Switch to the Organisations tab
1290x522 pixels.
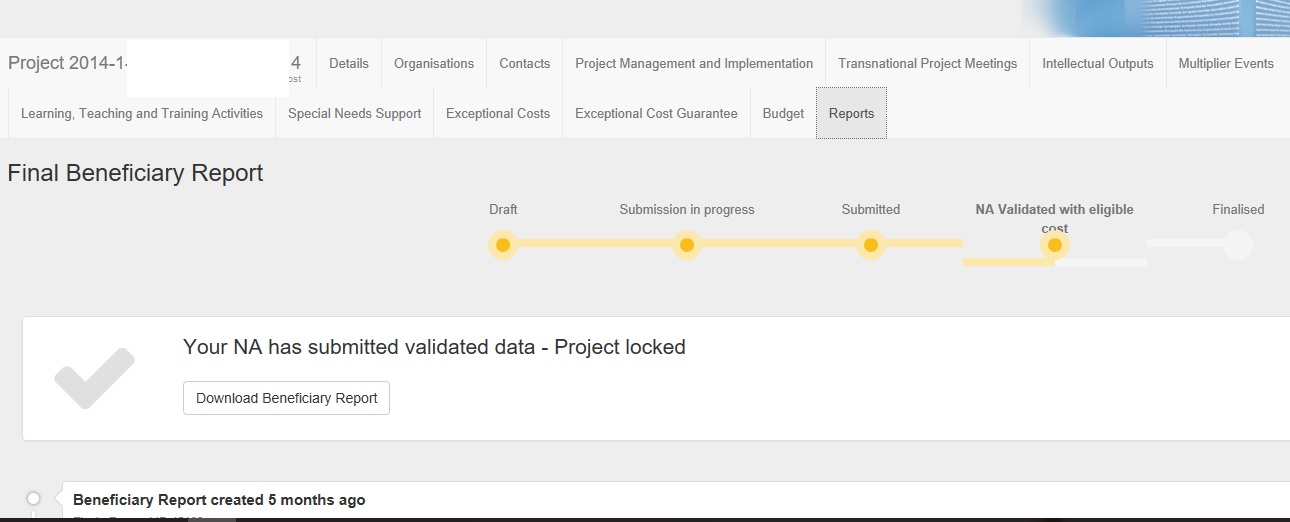434,63
